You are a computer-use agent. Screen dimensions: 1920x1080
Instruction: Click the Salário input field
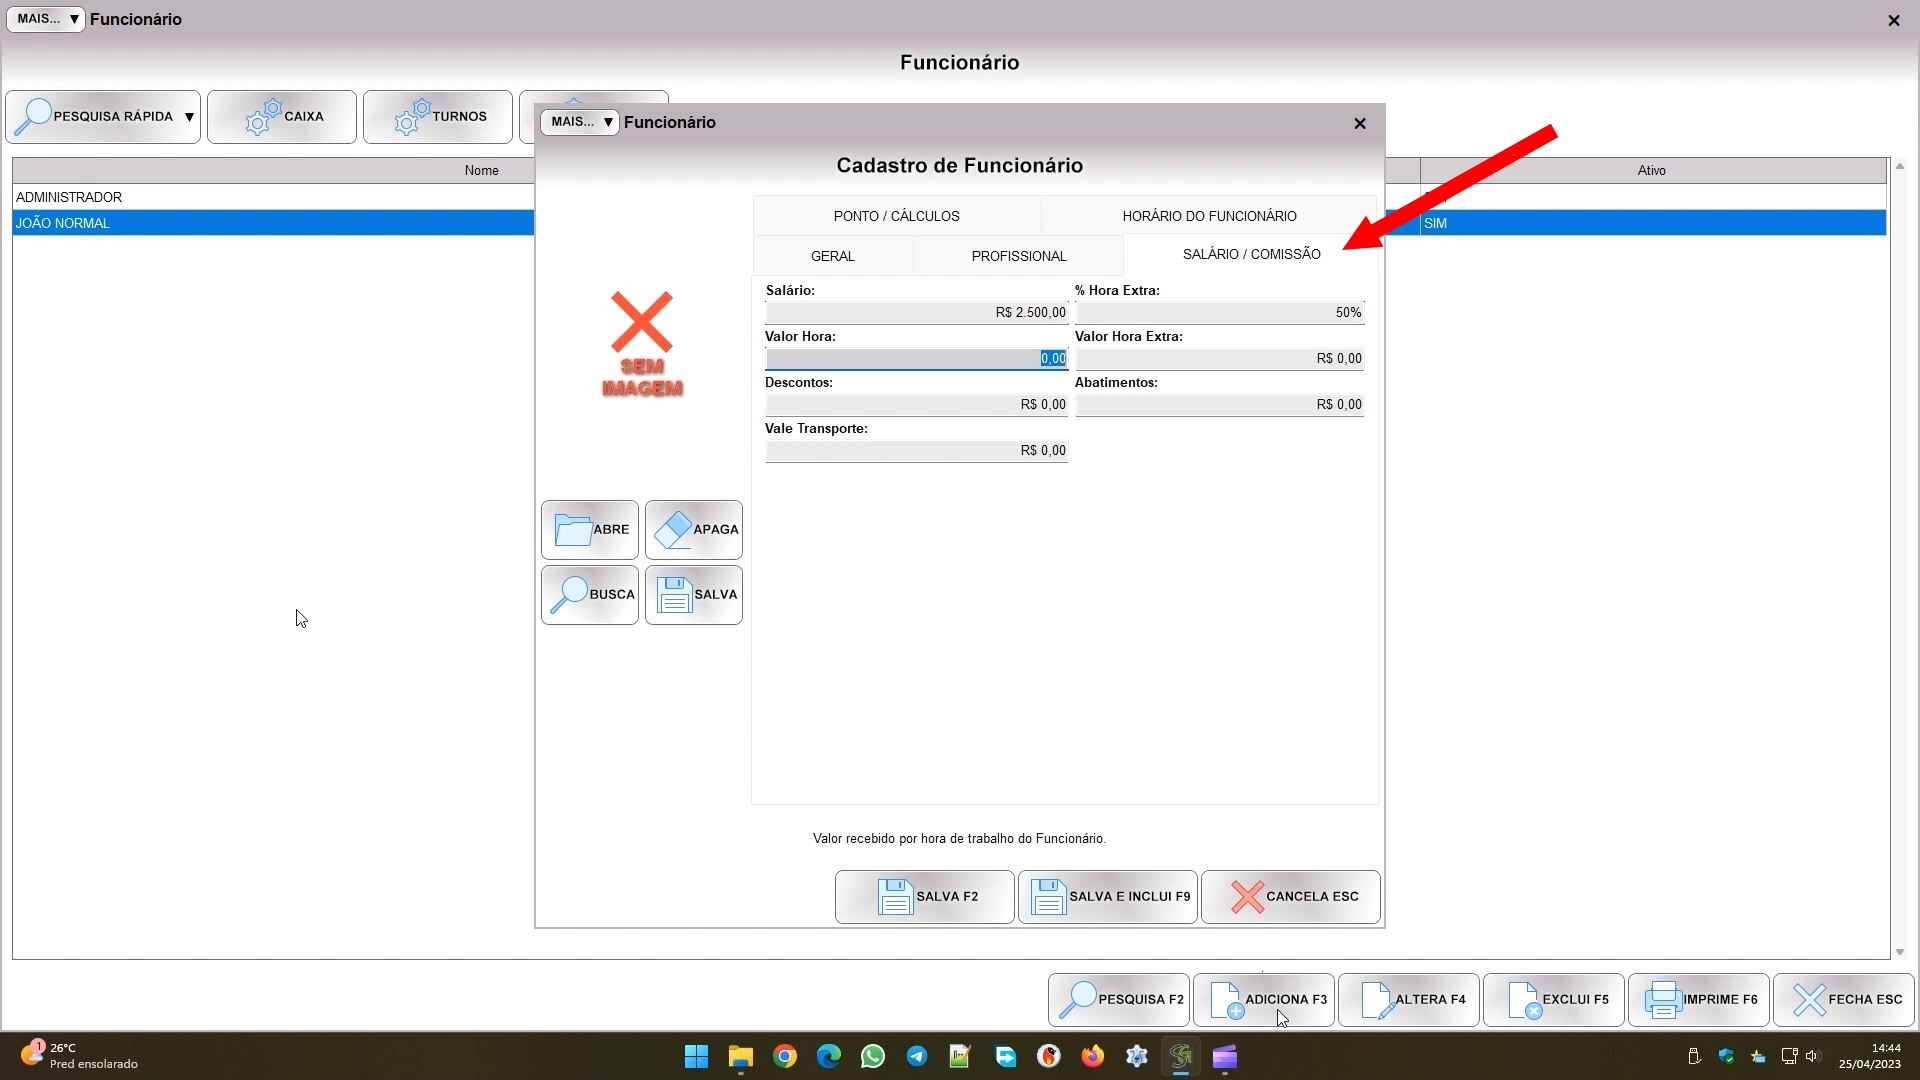click(x=916, y=313)
